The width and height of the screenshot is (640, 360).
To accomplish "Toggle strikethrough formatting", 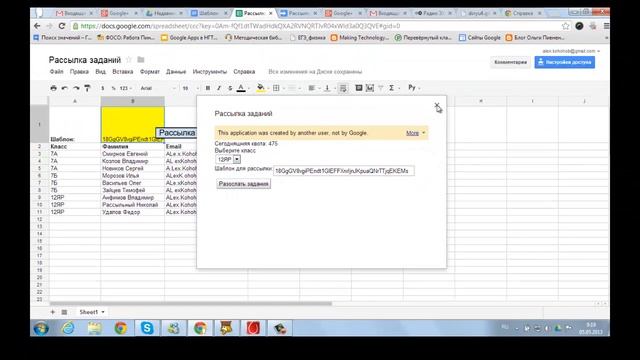I will coord(230,88).
